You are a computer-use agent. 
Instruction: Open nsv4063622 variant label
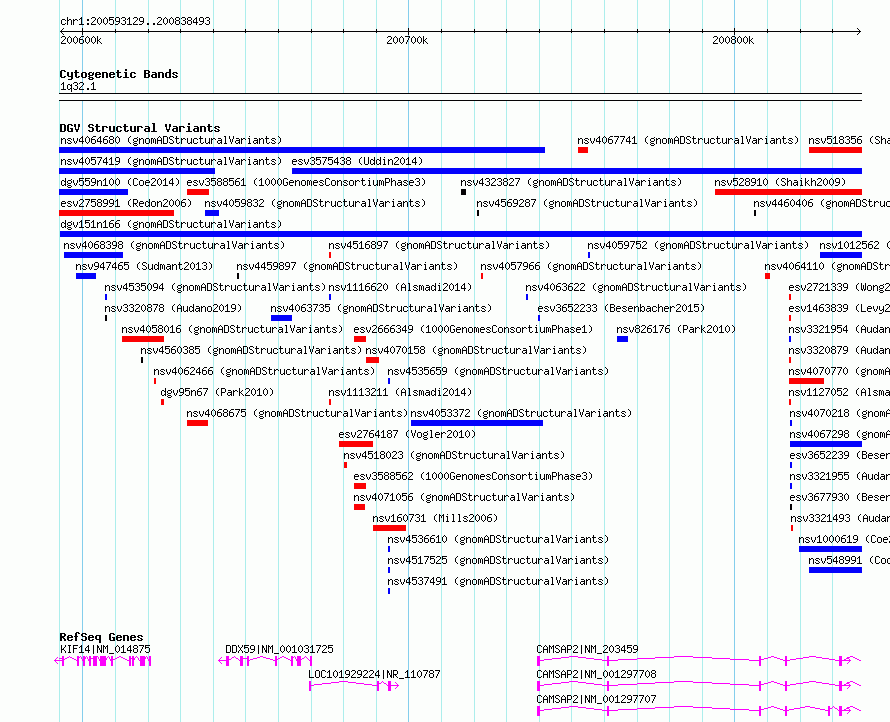[636, 287]
